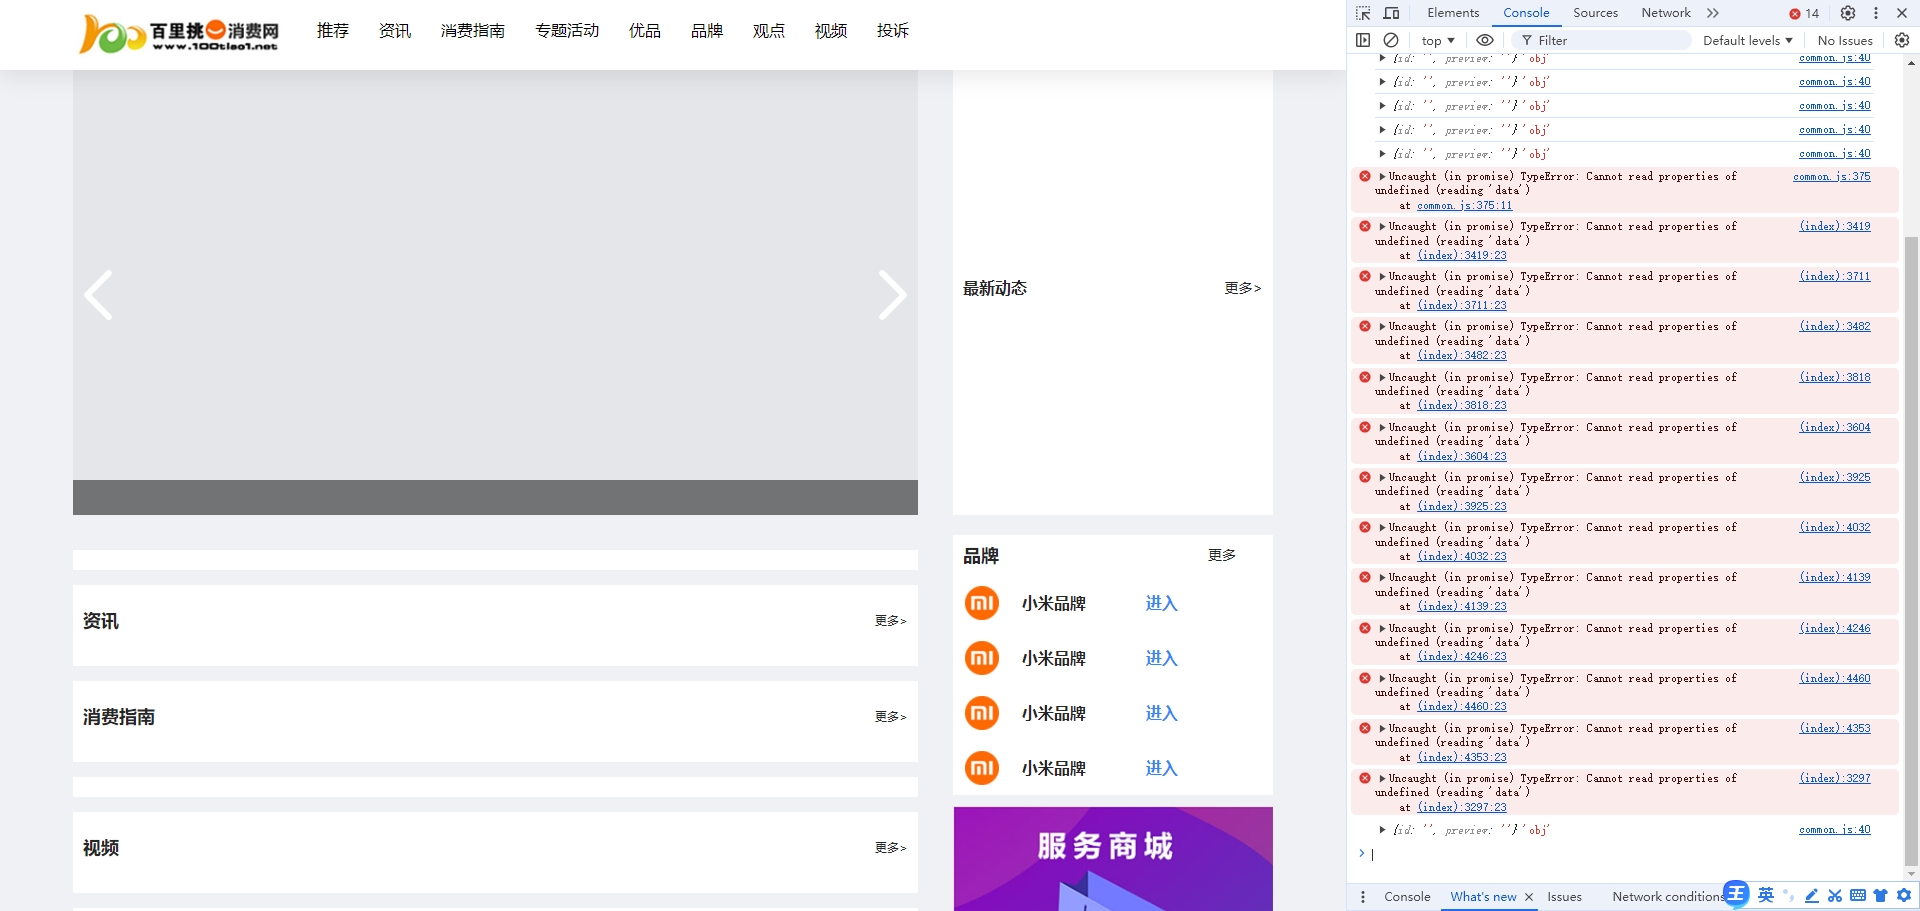Viewport: 1920px width, 911px height.
Task: Expand the TypeError entry from (index):3818
Action: point(1382,377)
